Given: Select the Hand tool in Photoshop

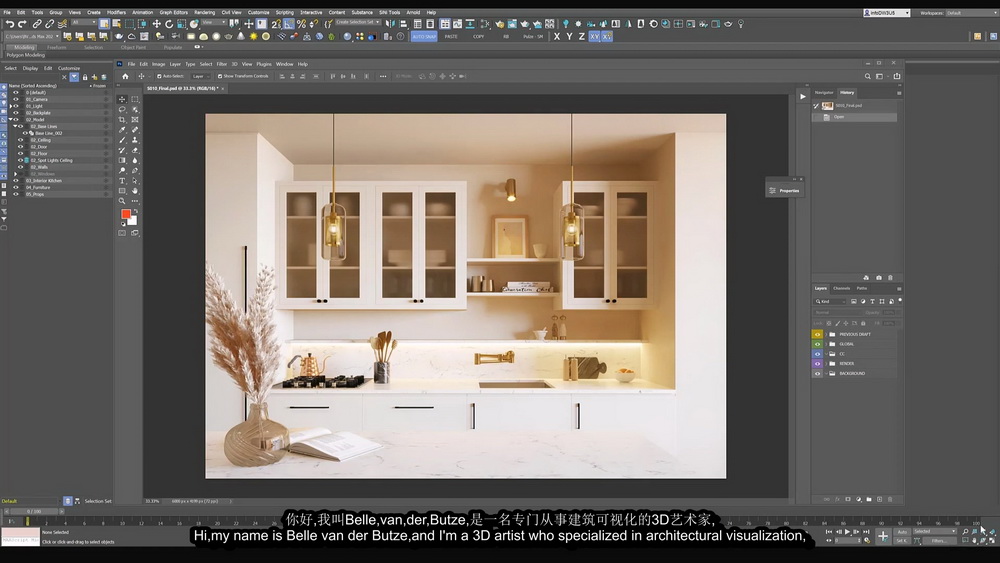Looking at the screenshot, I should [135, 191].
